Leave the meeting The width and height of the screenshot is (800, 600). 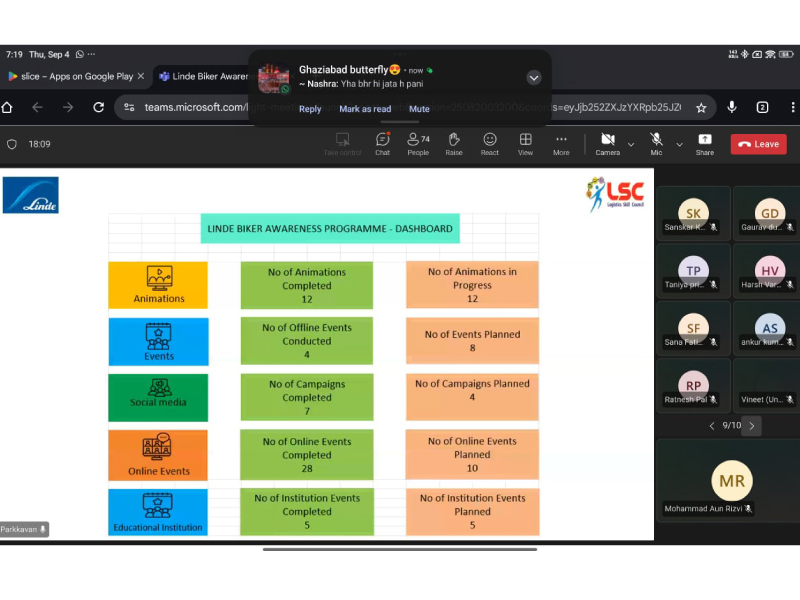click(x=758, y=144)
